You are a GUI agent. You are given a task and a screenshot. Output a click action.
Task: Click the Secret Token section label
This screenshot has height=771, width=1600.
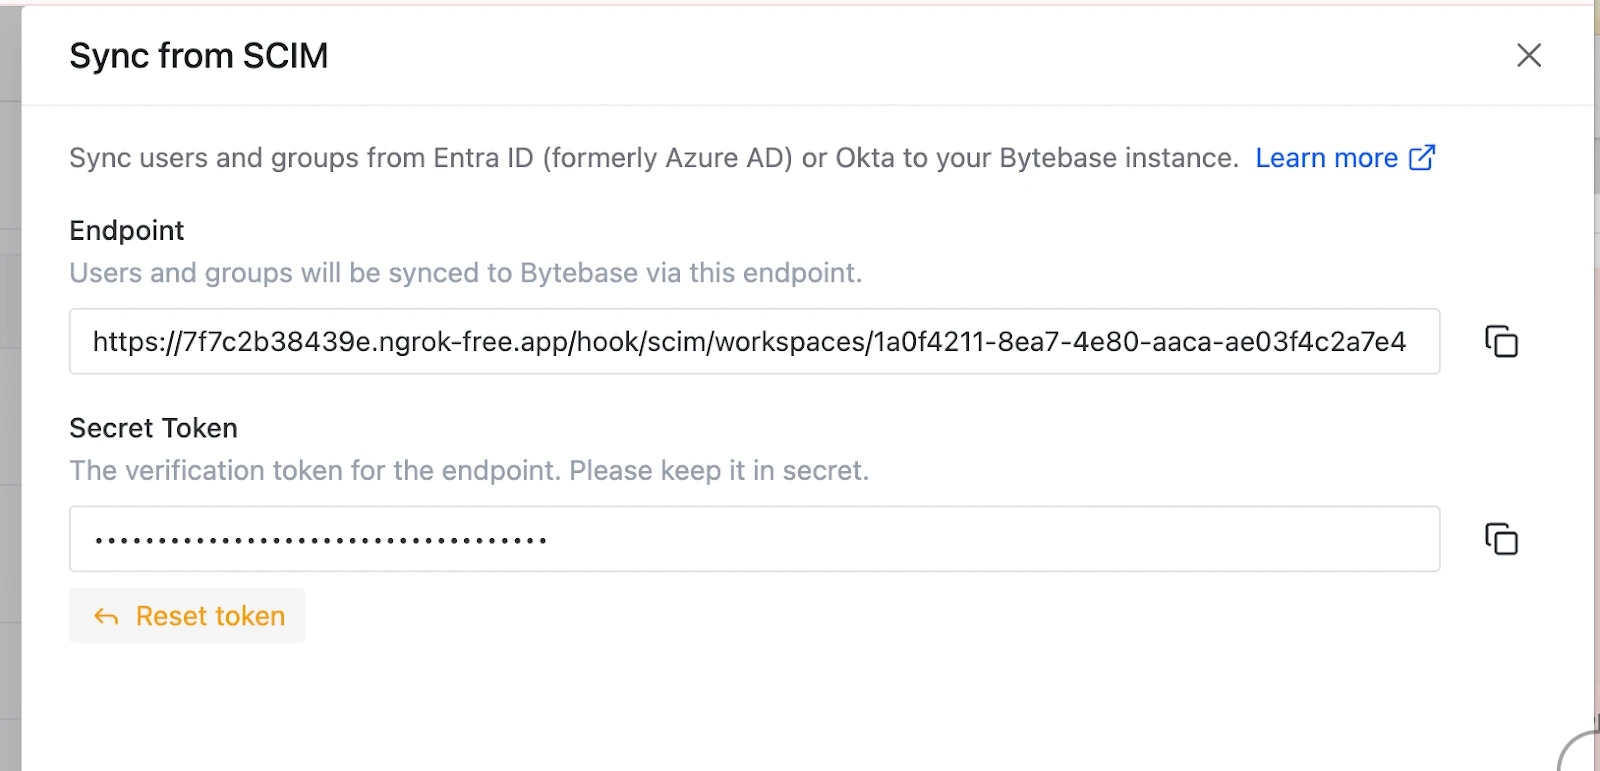pos(152,428)
